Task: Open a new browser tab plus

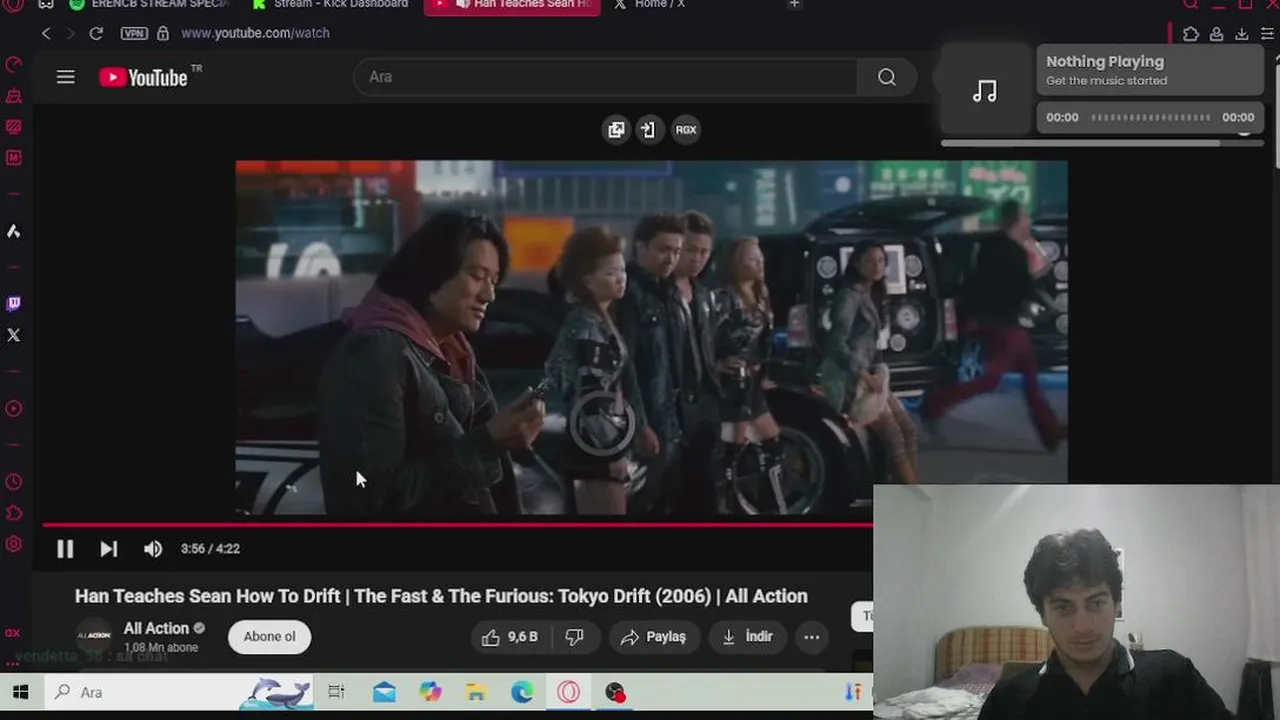Action: point(794,5)
